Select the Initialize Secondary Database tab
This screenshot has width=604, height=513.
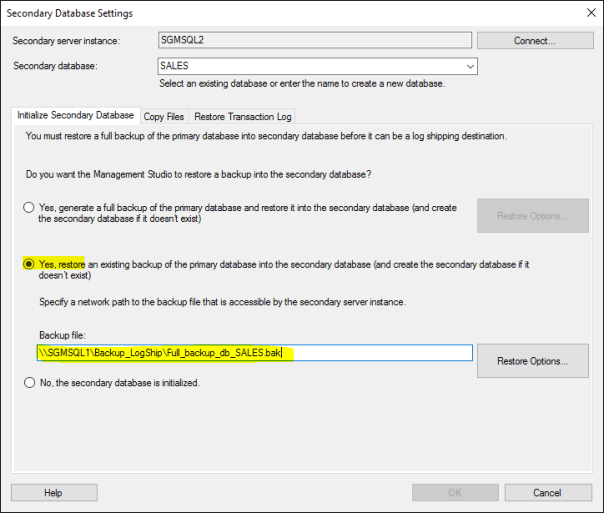coord(76,115)
